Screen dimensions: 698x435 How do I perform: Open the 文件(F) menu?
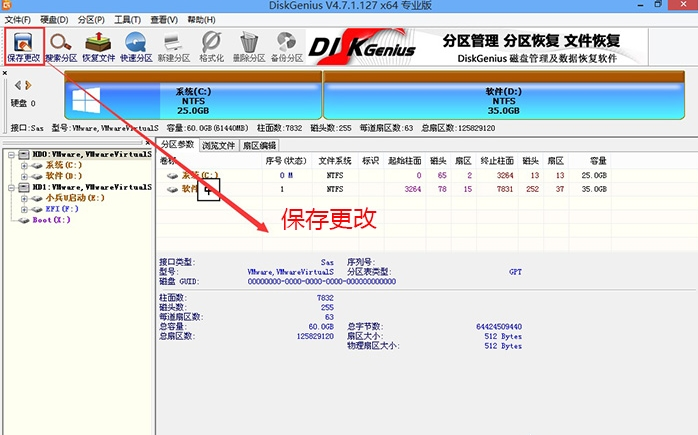18,19
